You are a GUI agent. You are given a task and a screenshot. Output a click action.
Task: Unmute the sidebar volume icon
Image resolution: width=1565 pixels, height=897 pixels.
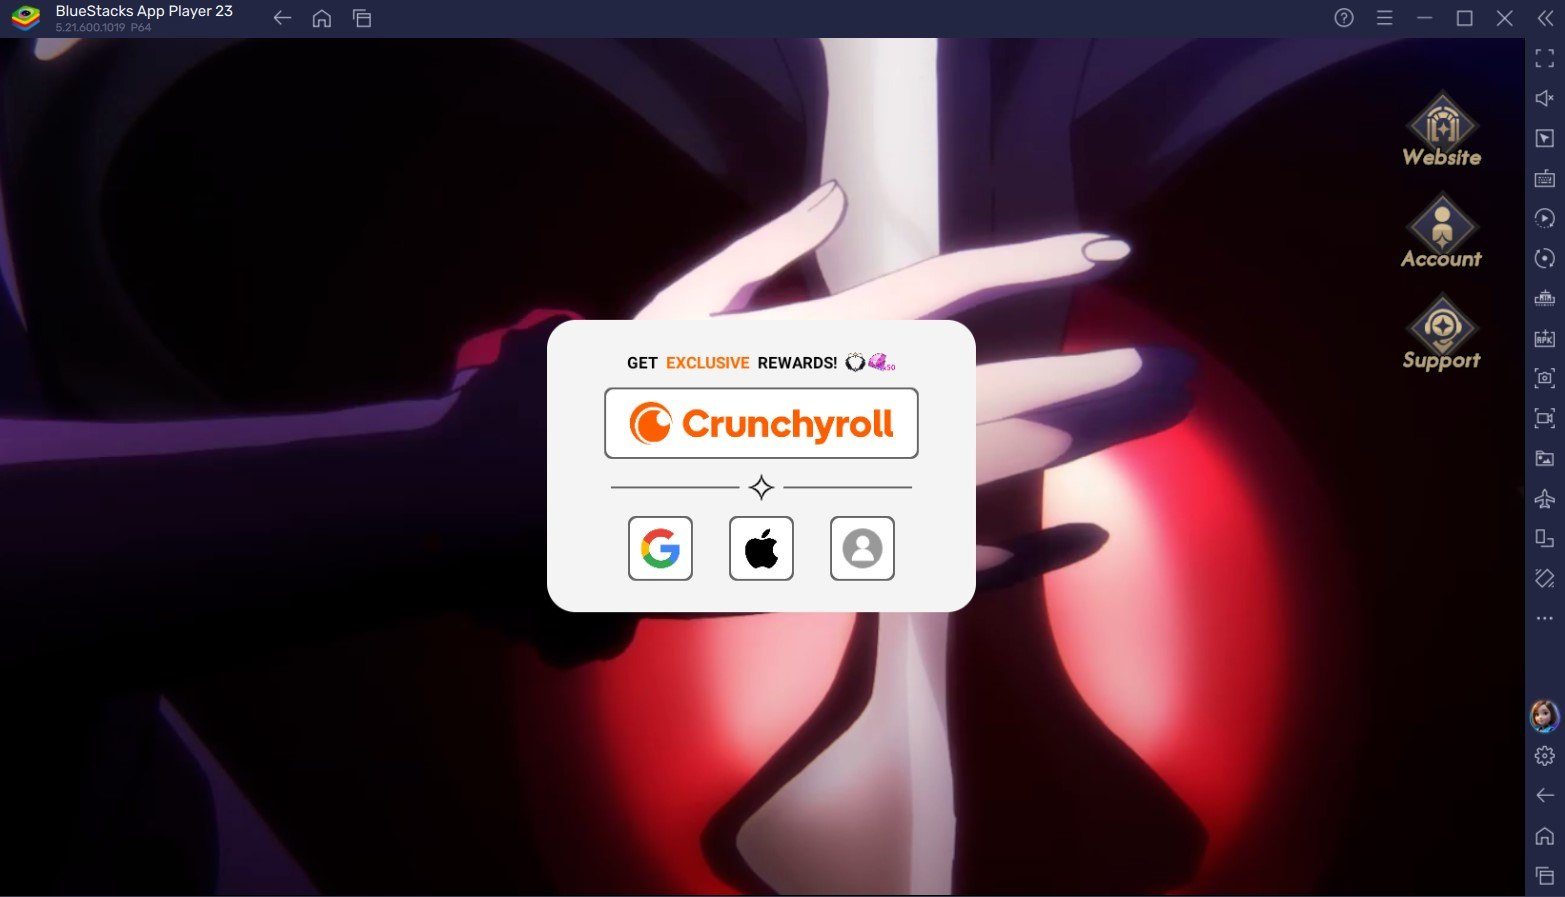coord(1545,98)
